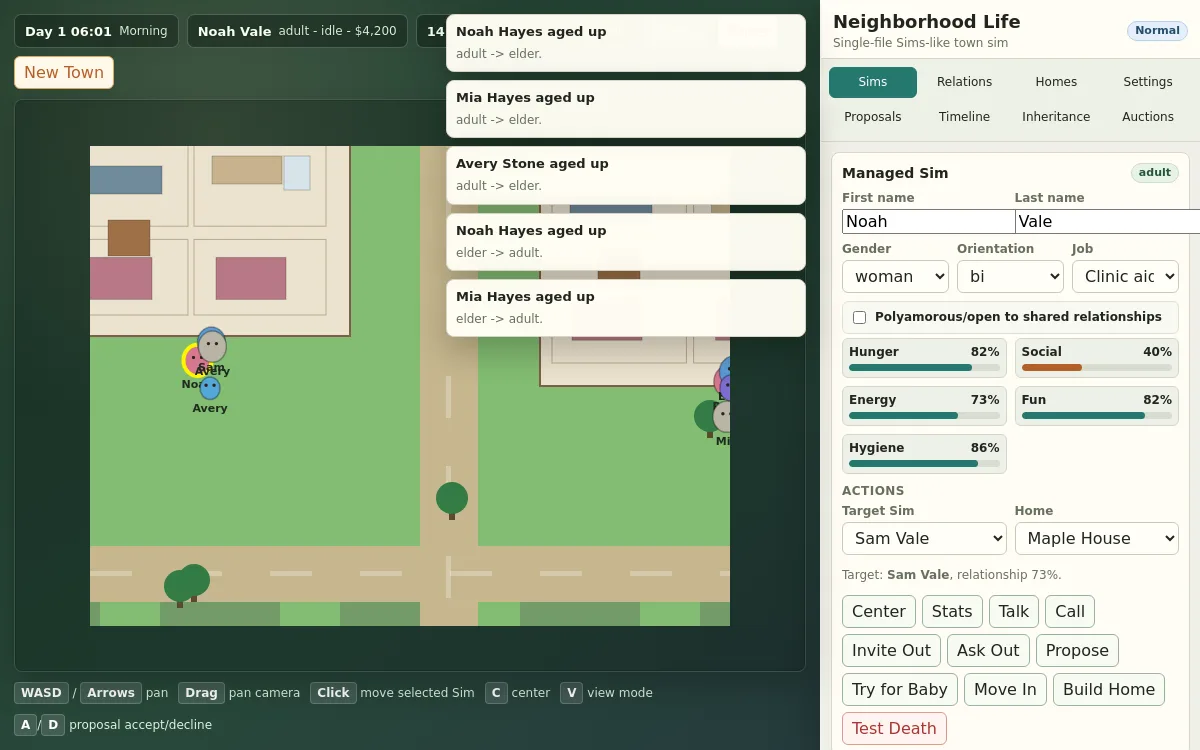Click the Hunger need bar

[x=924, y=367]
